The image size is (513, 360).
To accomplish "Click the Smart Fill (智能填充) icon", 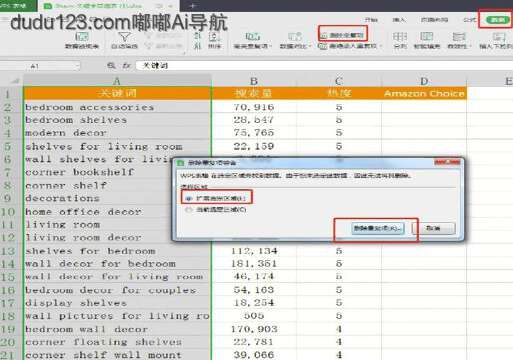I will (427, 40).
